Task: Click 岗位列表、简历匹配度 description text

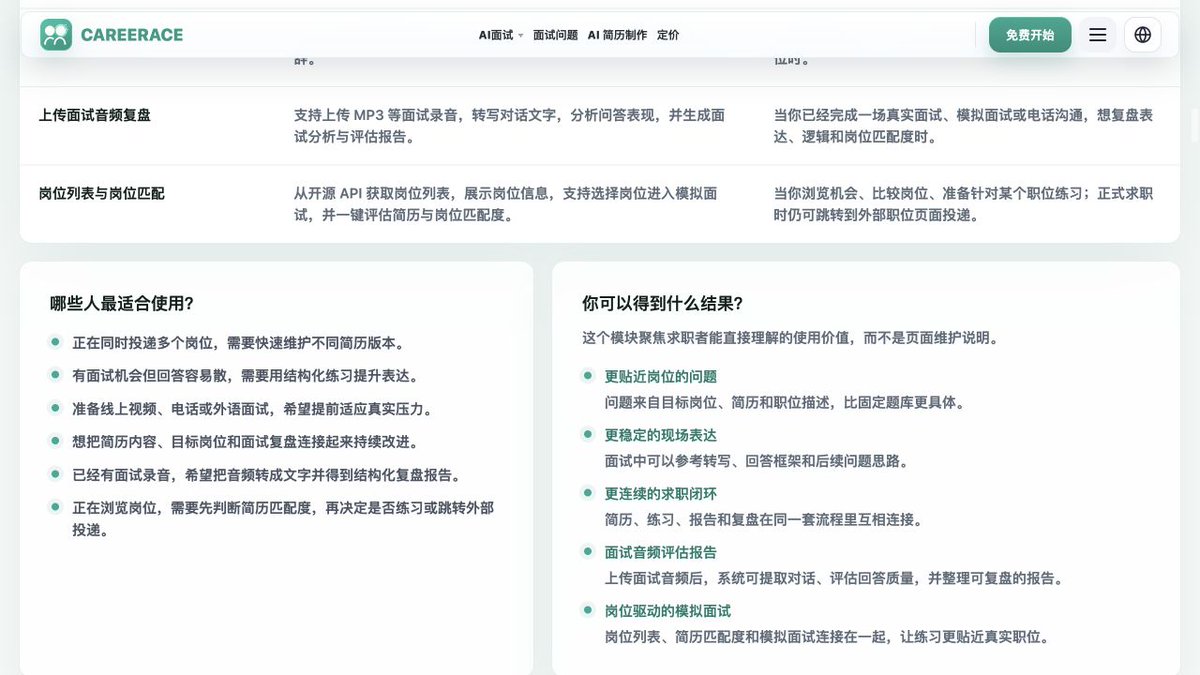Action: point(827,637)
